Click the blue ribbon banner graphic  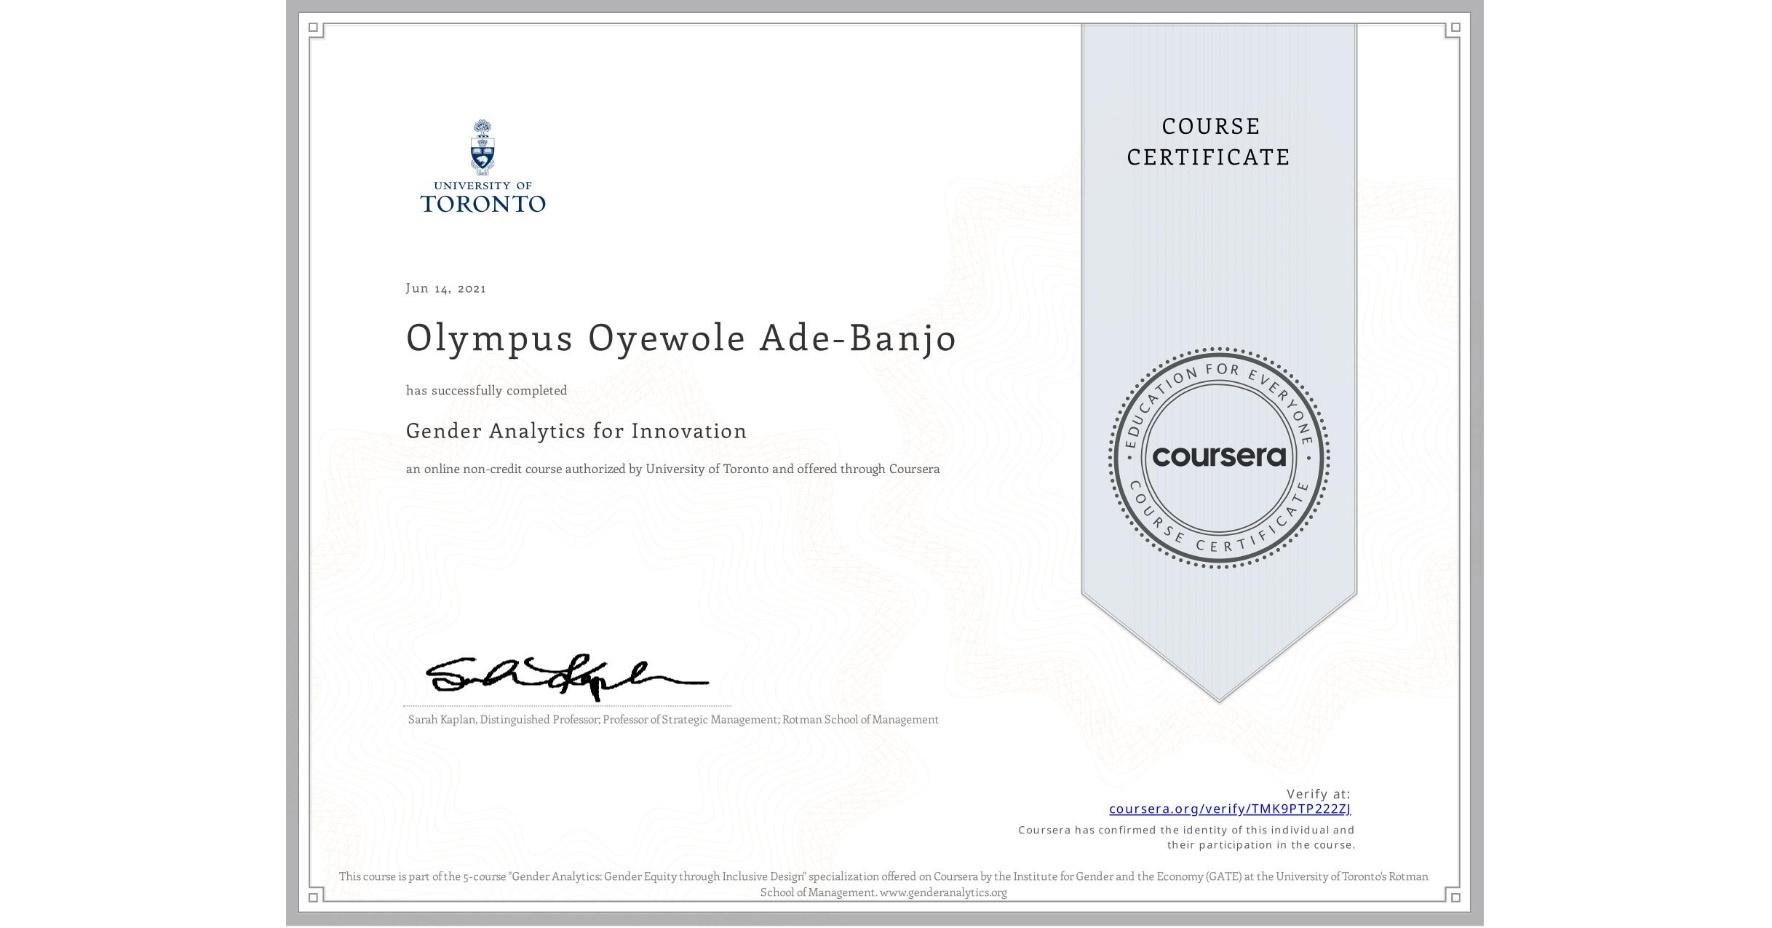tap(1219, 250)
